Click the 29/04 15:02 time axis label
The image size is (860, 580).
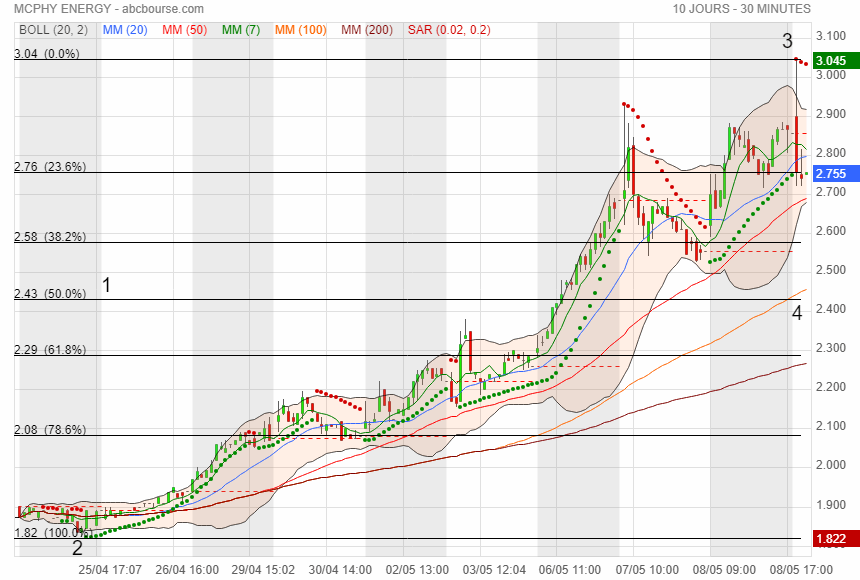point(263,570)
